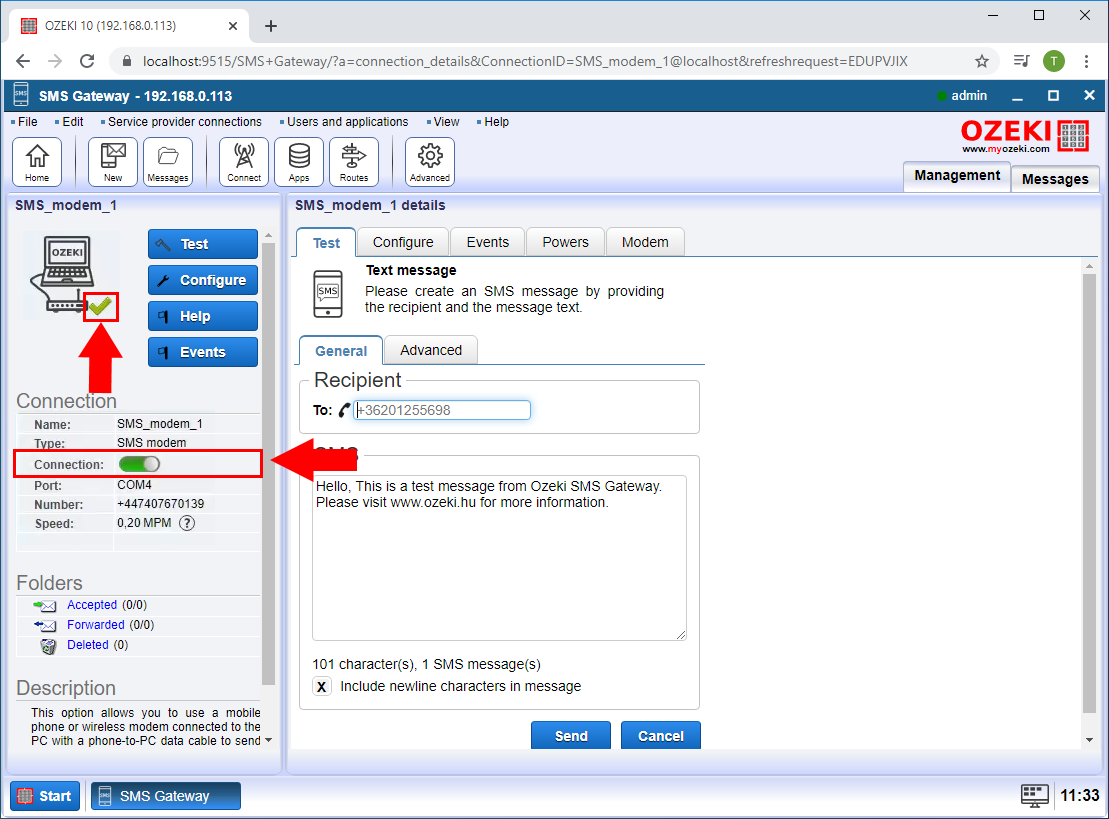Click the SMS Gateway taskbar button
Screen dimensions: 1109x819
click(165, 796)
